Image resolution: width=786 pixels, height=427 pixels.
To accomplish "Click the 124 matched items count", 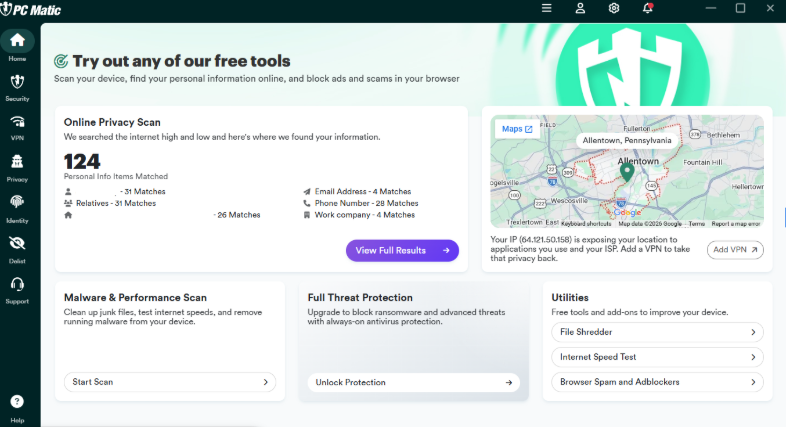I will point(82,161).
